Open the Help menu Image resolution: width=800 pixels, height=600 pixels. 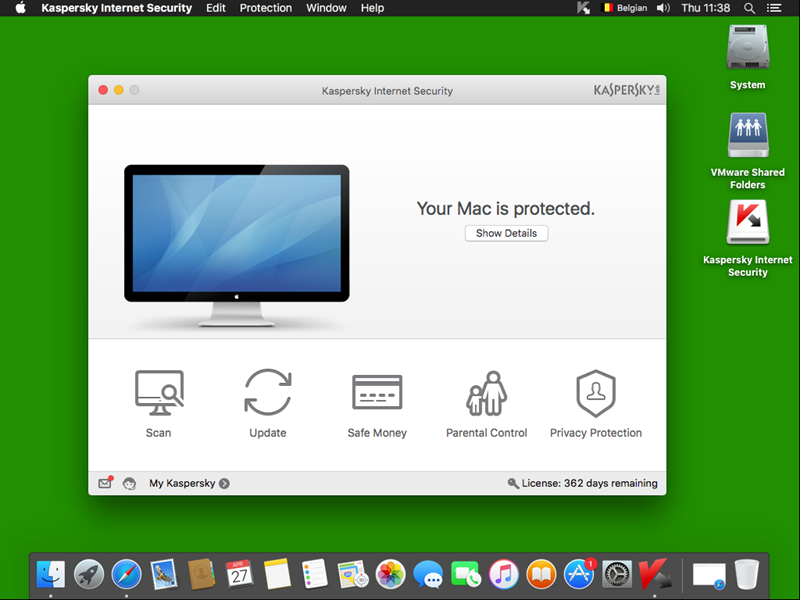(372, 8)
